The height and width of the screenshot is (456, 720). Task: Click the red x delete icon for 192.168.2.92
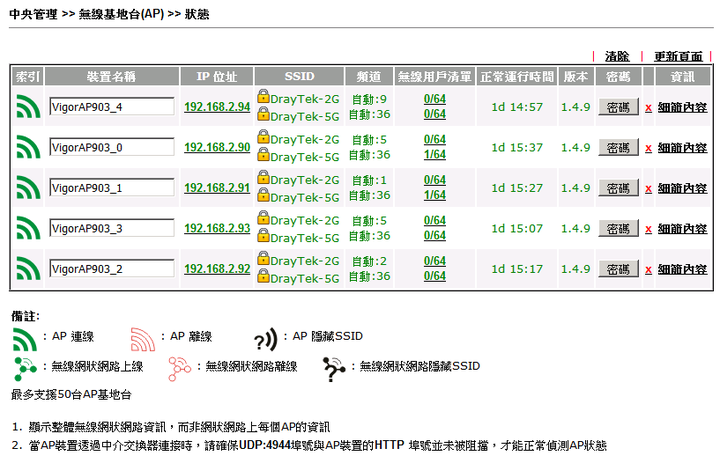(648, 270)
